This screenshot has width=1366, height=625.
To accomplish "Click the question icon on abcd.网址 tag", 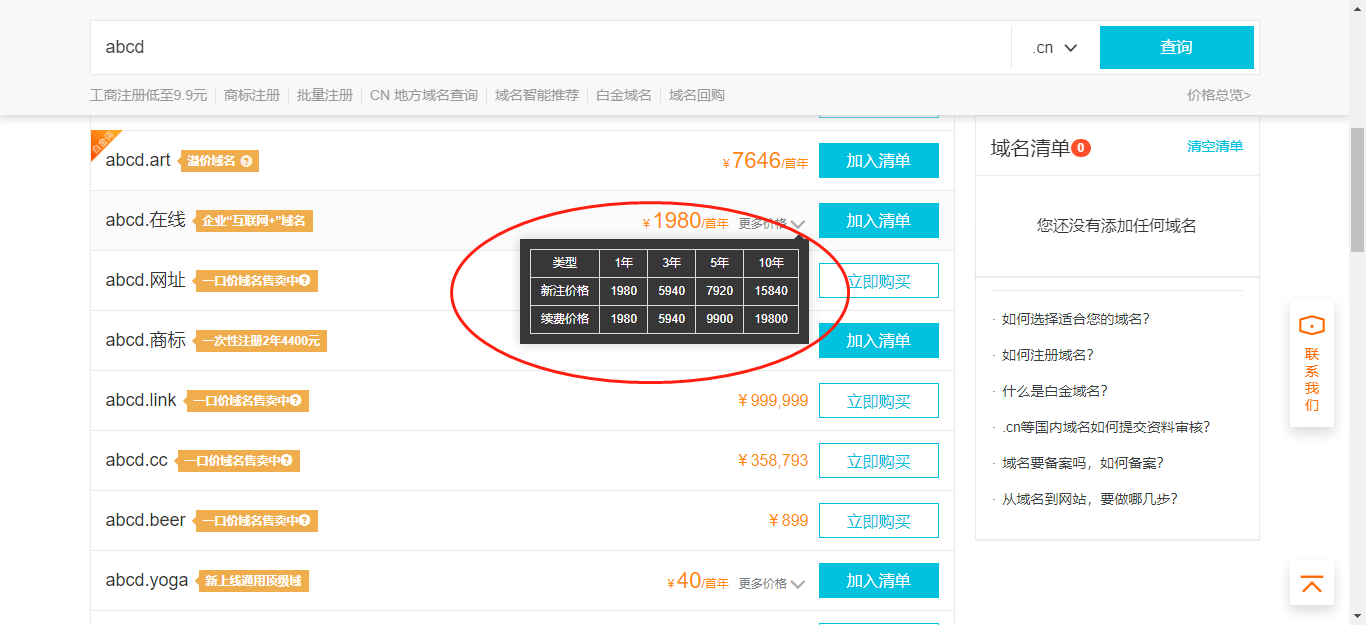I will coord(304,281).
